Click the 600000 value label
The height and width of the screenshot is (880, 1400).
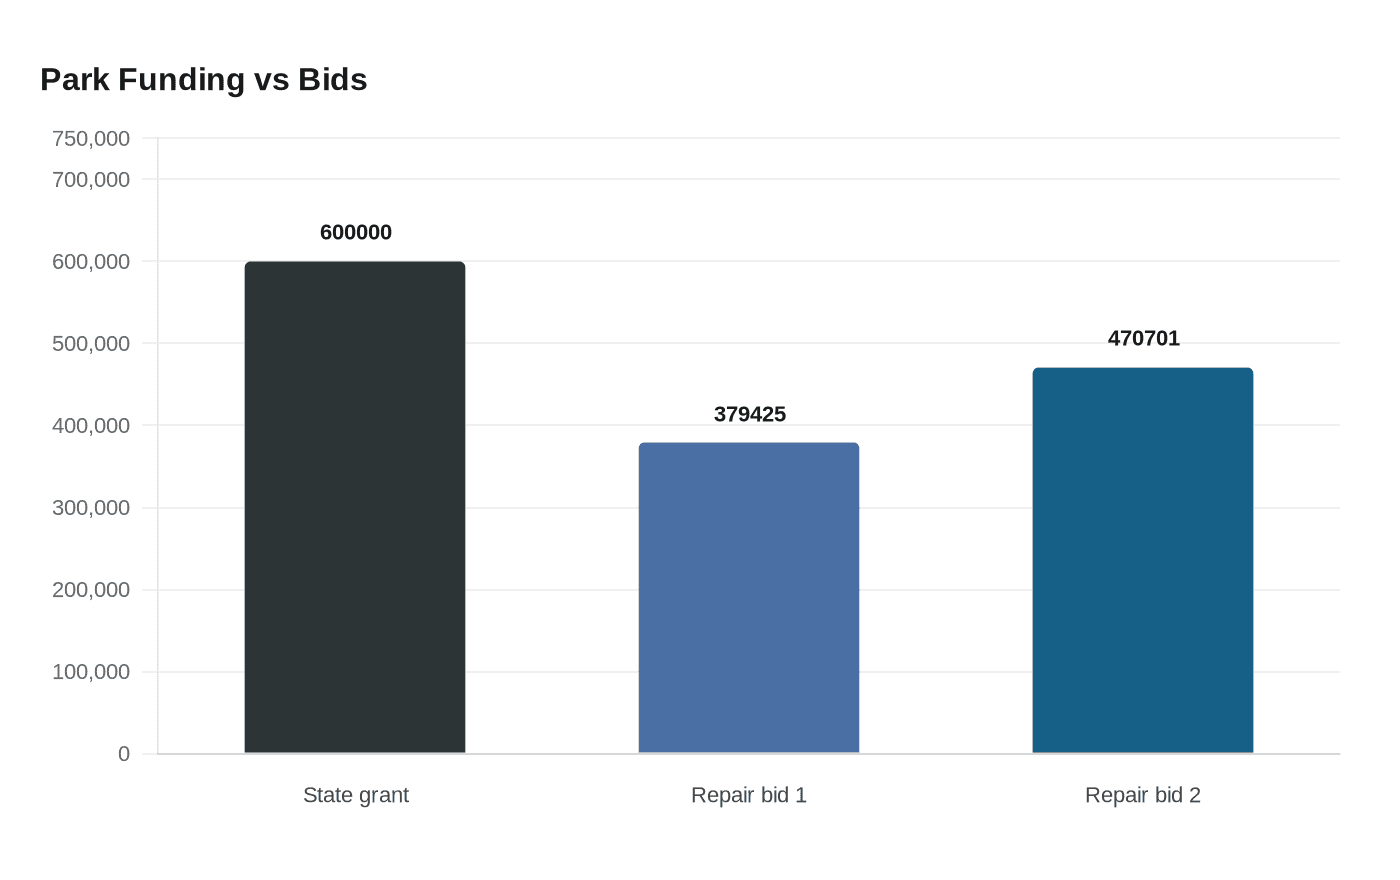pos(356,233)
